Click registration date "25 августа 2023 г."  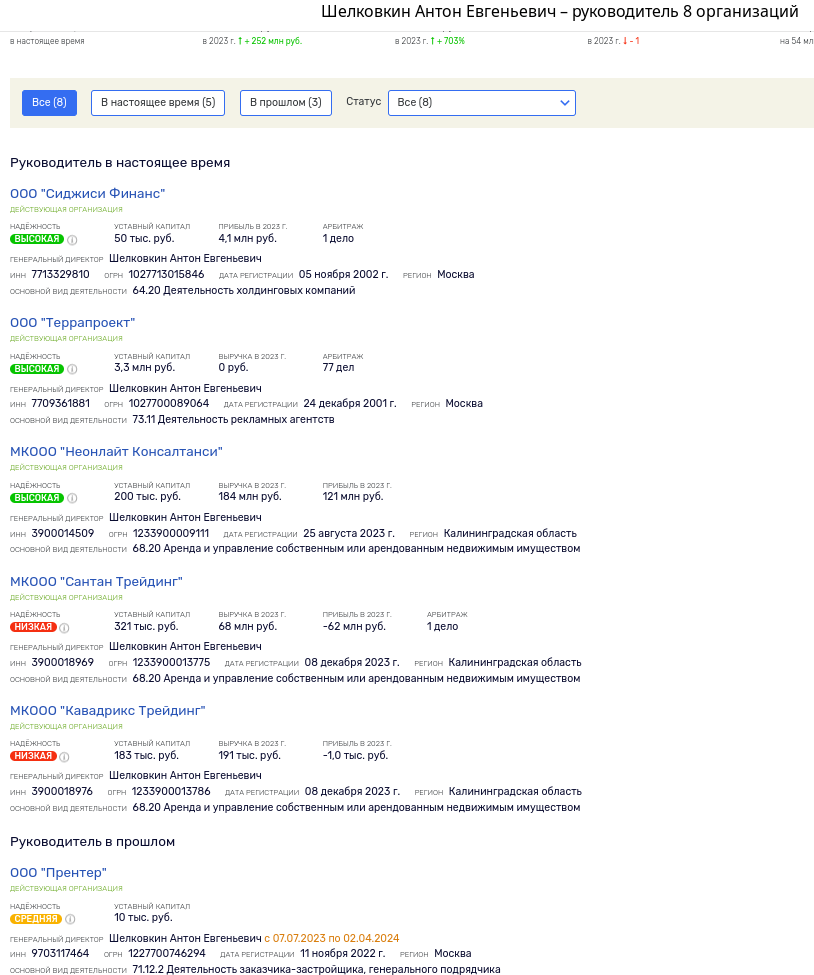(349, 533)
